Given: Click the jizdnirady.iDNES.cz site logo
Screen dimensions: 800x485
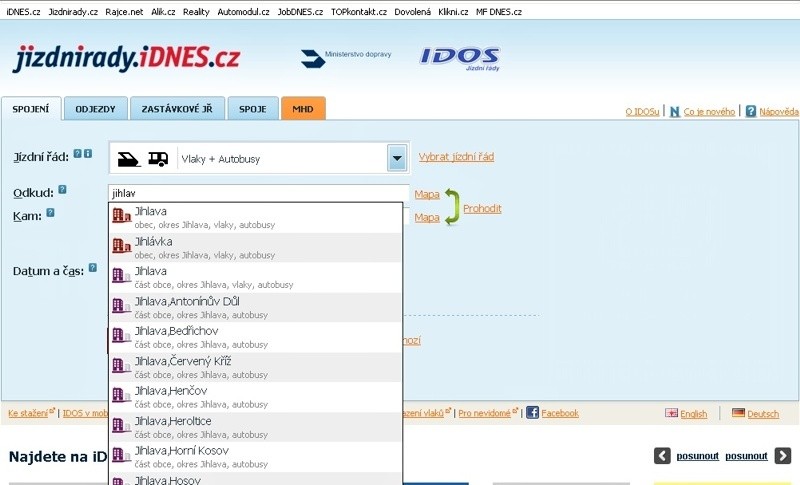Looking at the screenshot, I should pos(126,59).
